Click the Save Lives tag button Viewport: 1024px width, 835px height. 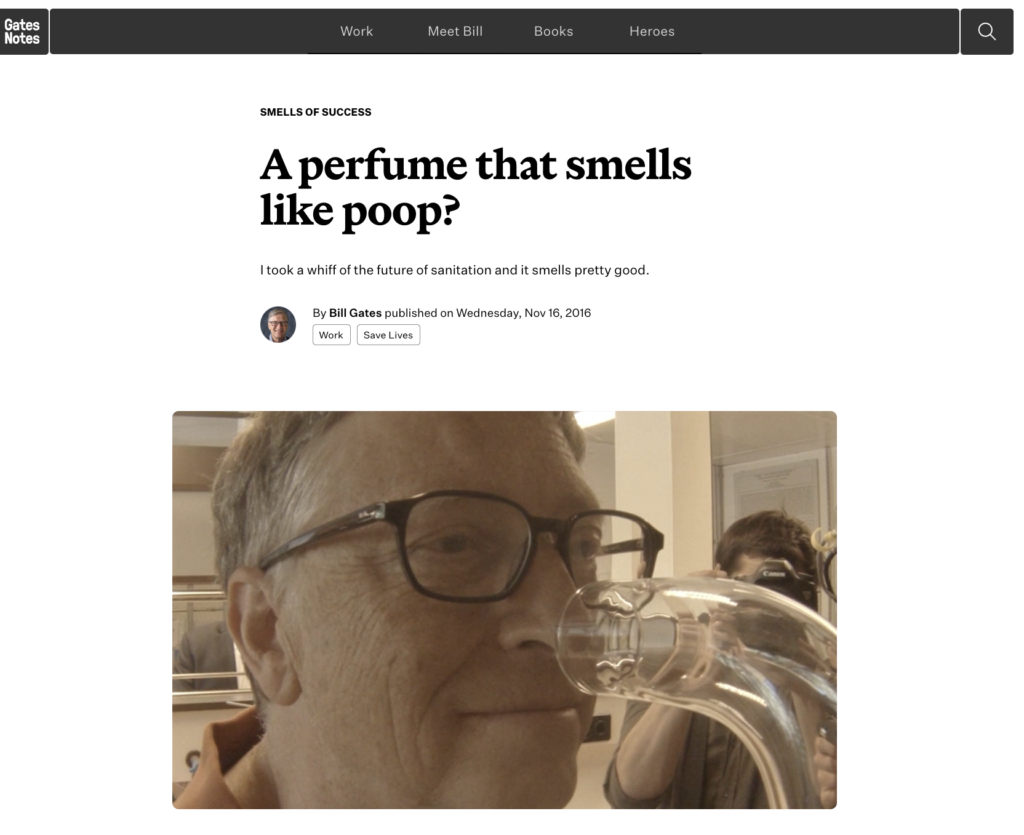pos(388,335)
